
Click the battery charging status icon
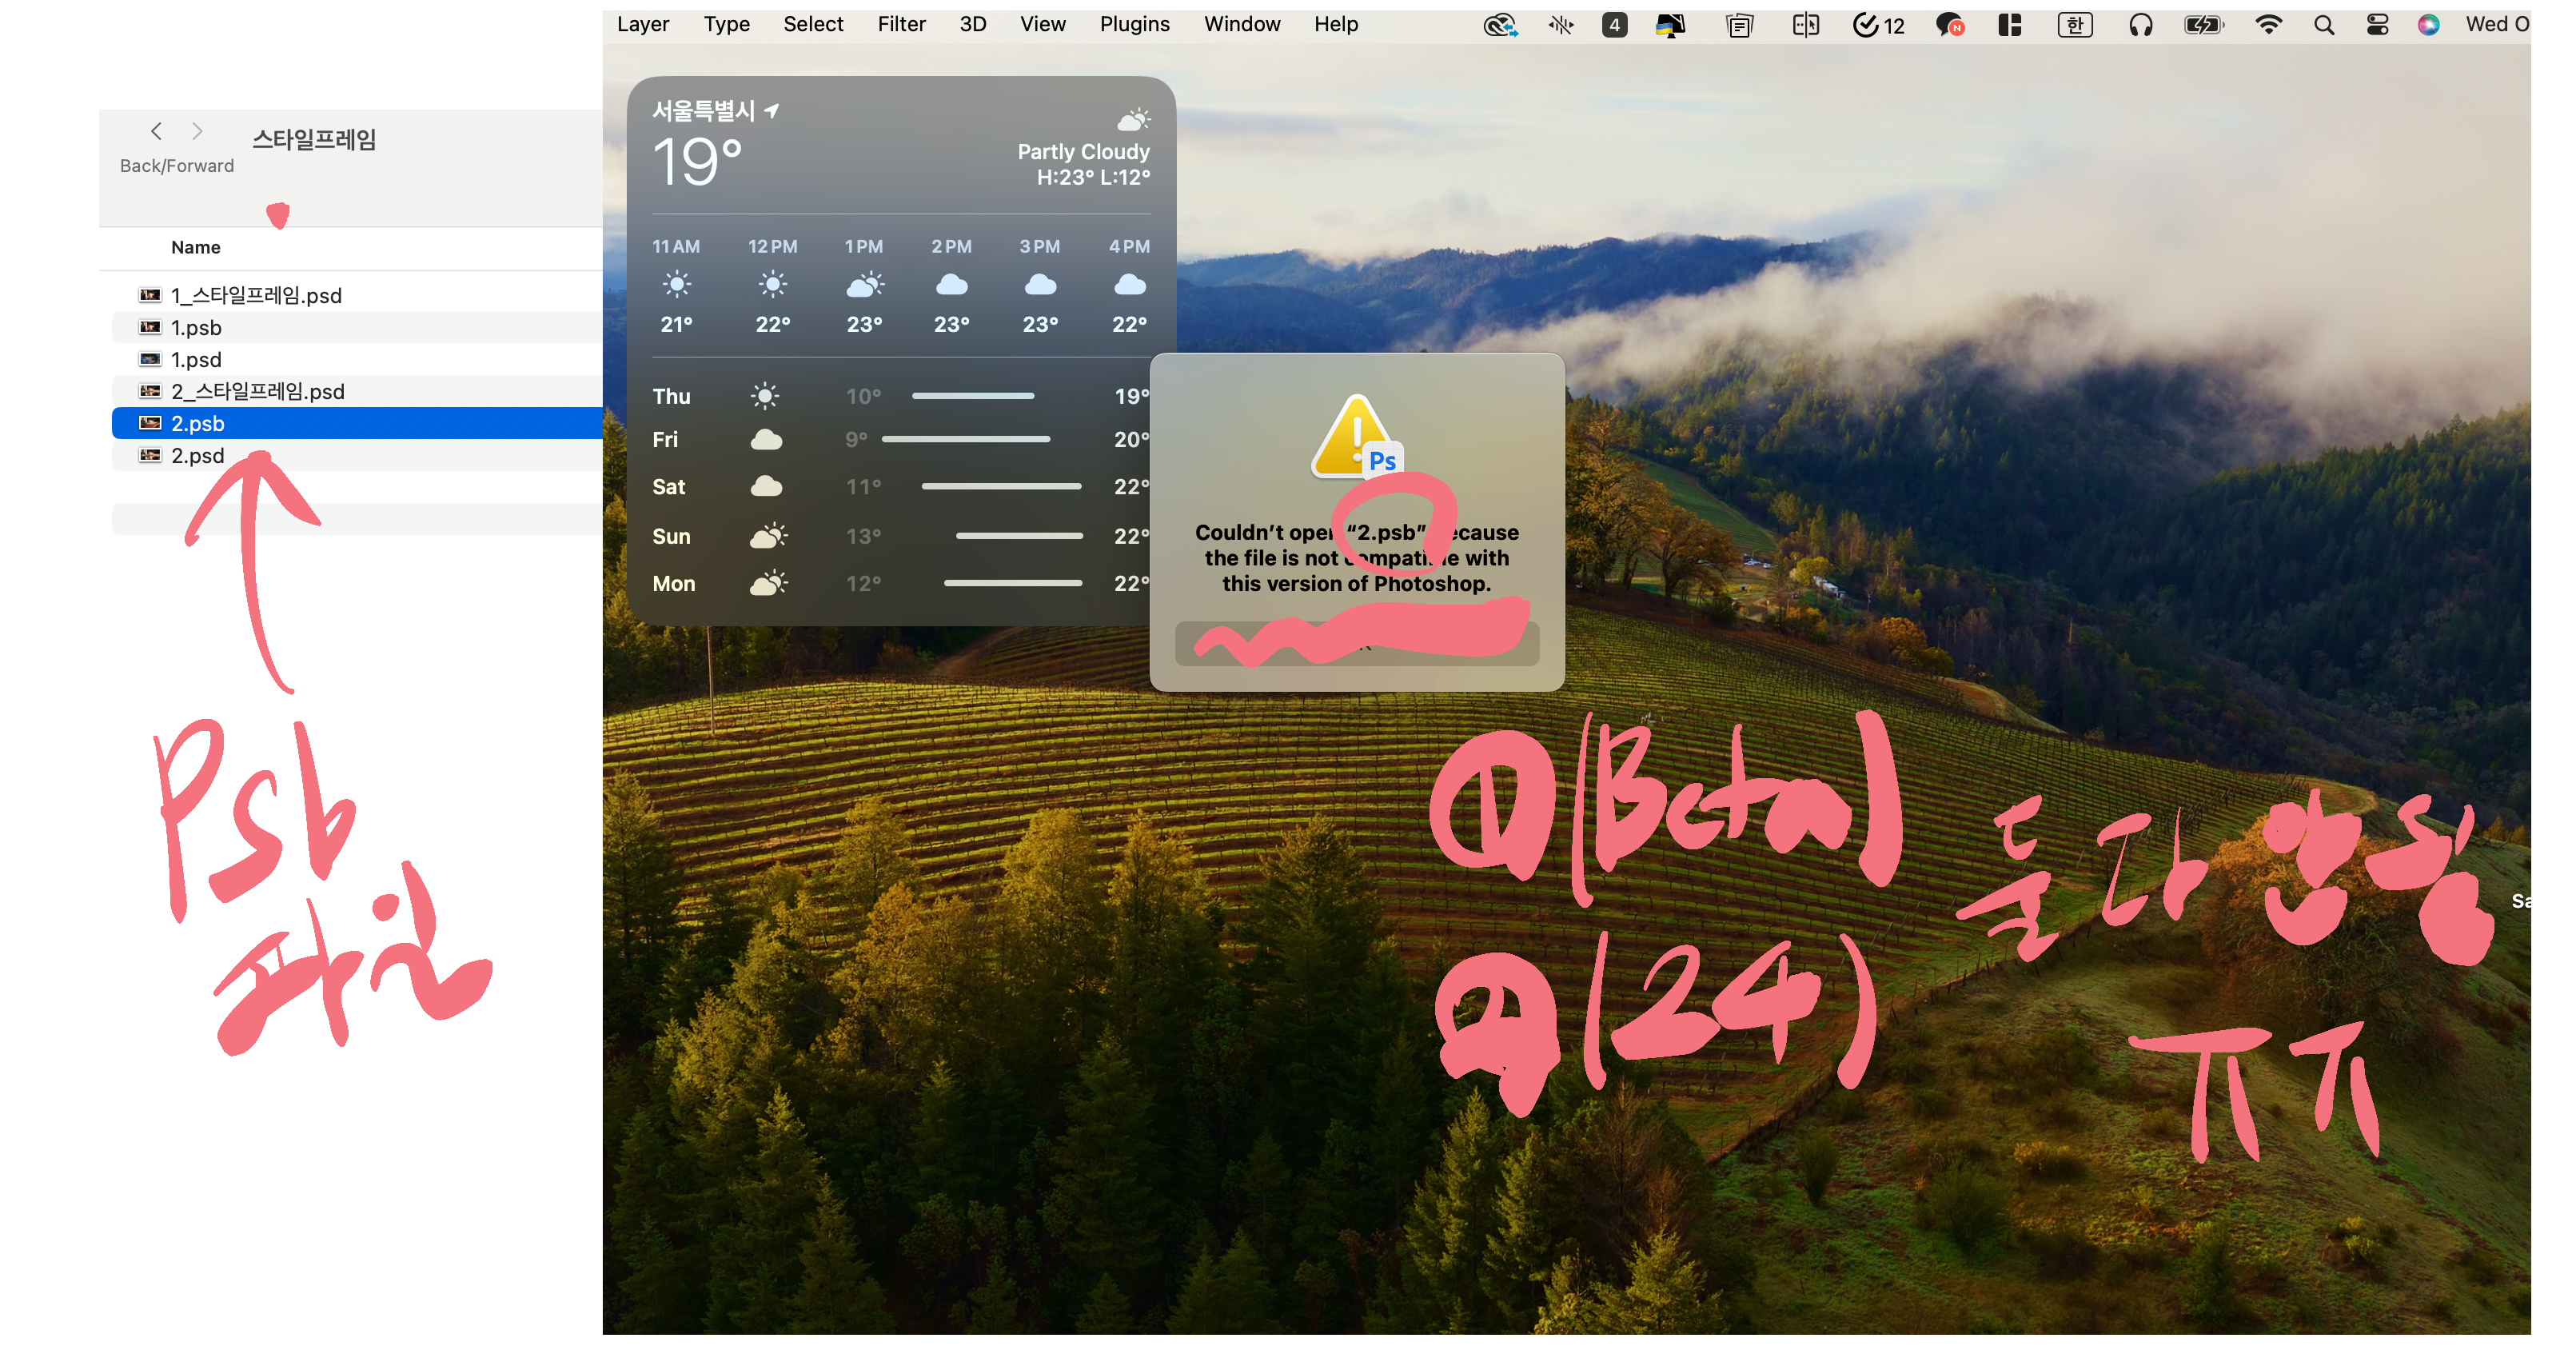tap(2203, 25)
